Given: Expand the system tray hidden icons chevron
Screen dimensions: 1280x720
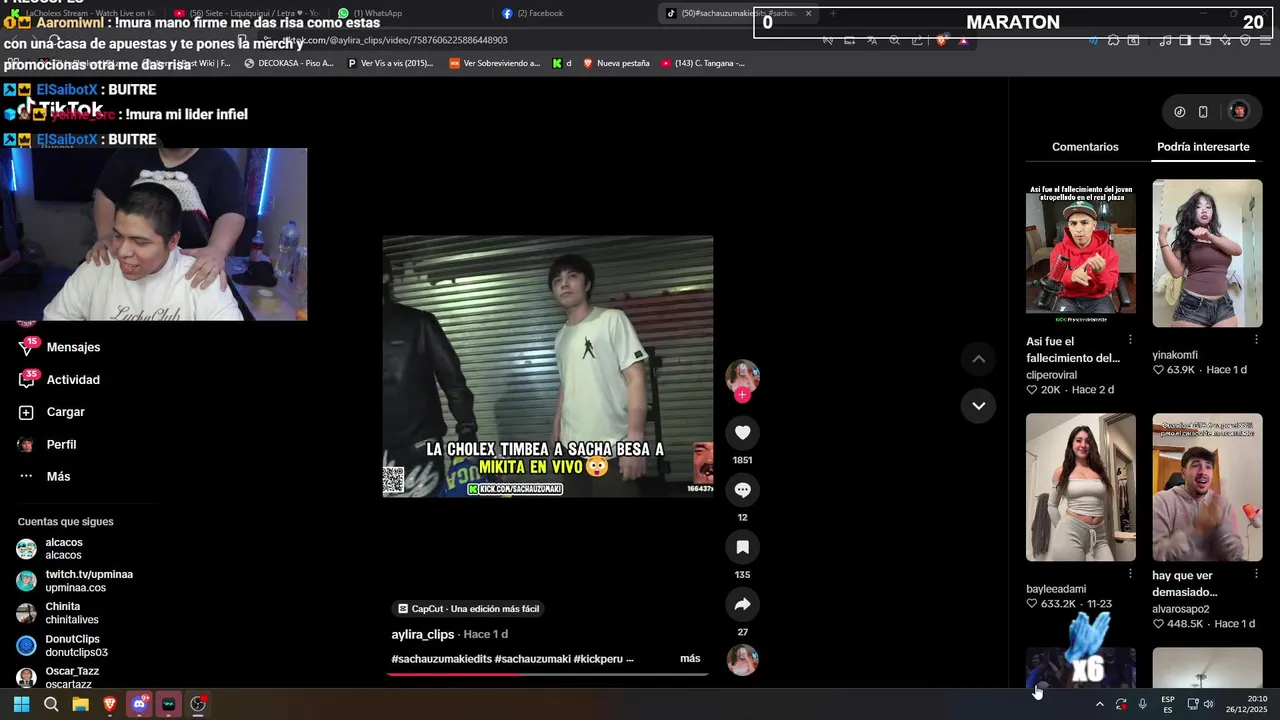Looking at the screenshot, I should click(x=1099, y=704).
